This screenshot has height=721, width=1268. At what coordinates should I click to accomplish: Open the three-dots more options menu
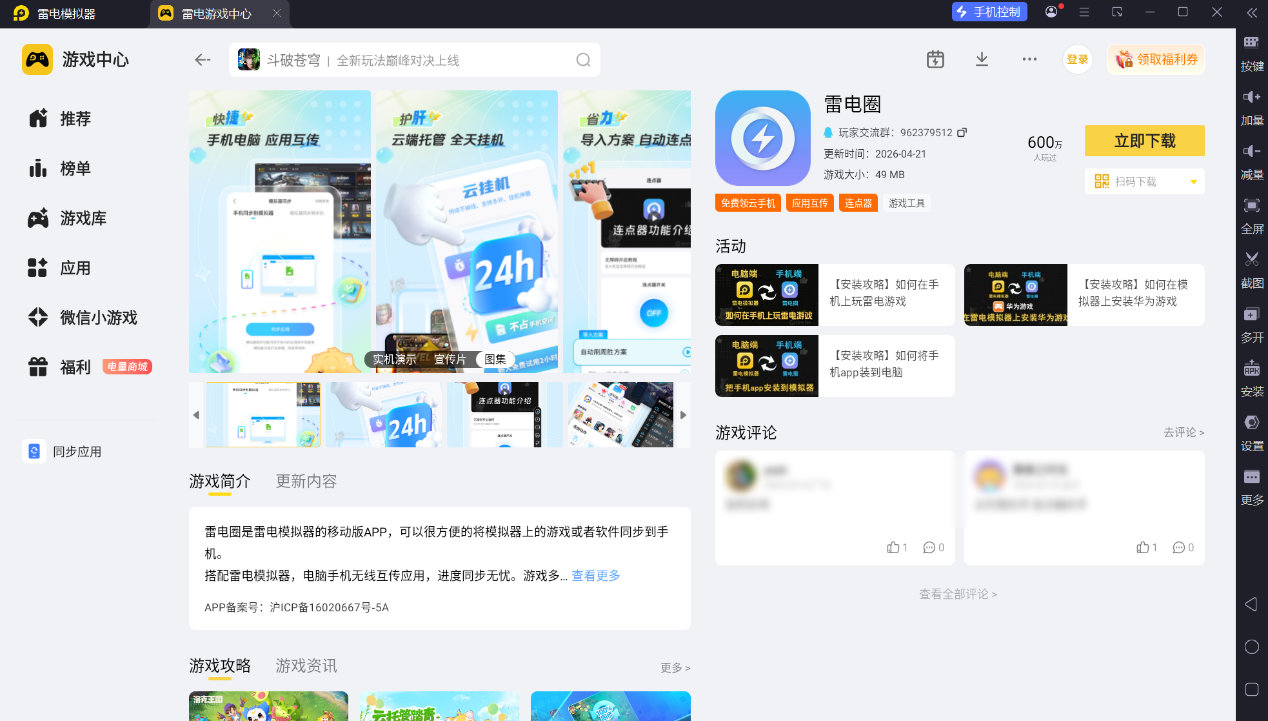coord(1029,59)
